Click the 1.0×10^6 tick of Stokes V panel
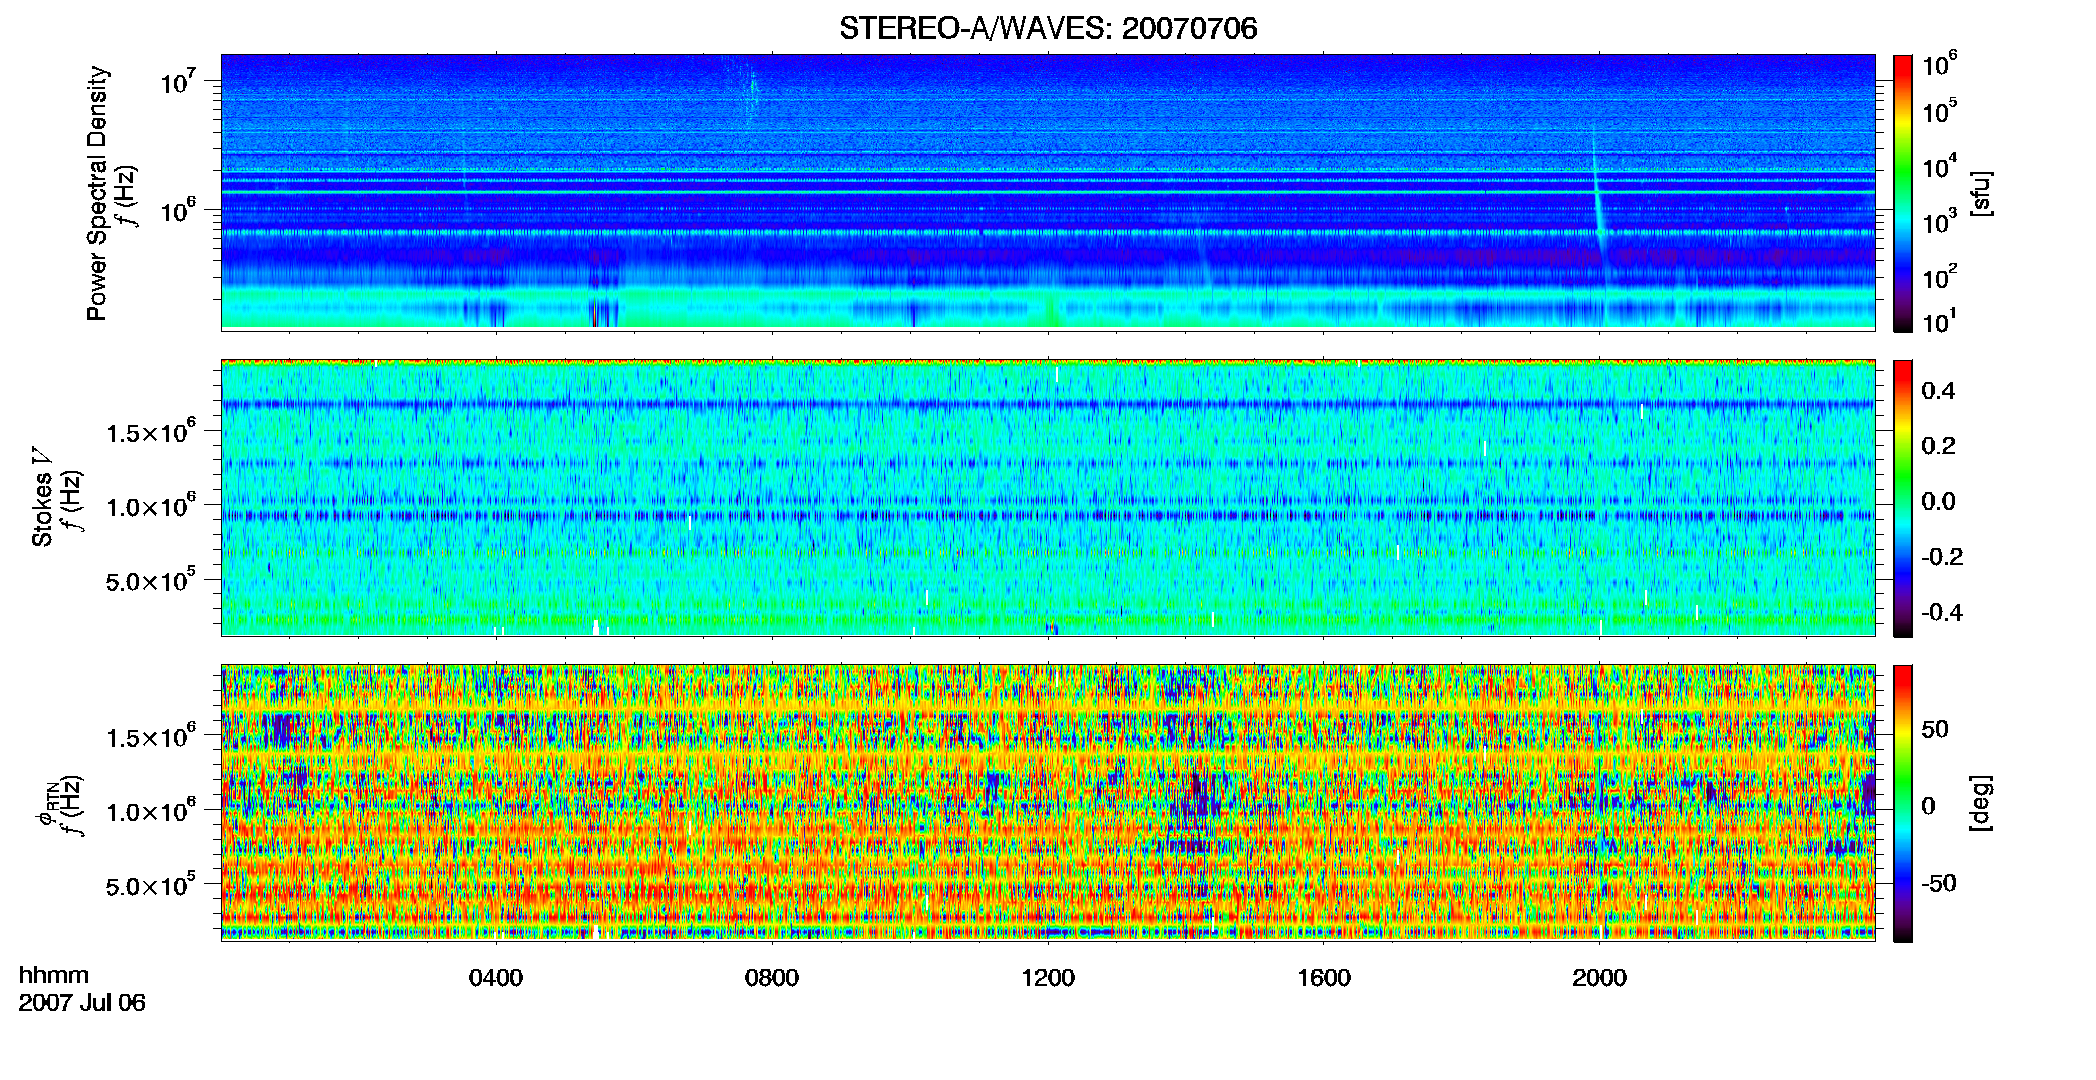 (151, 506)
